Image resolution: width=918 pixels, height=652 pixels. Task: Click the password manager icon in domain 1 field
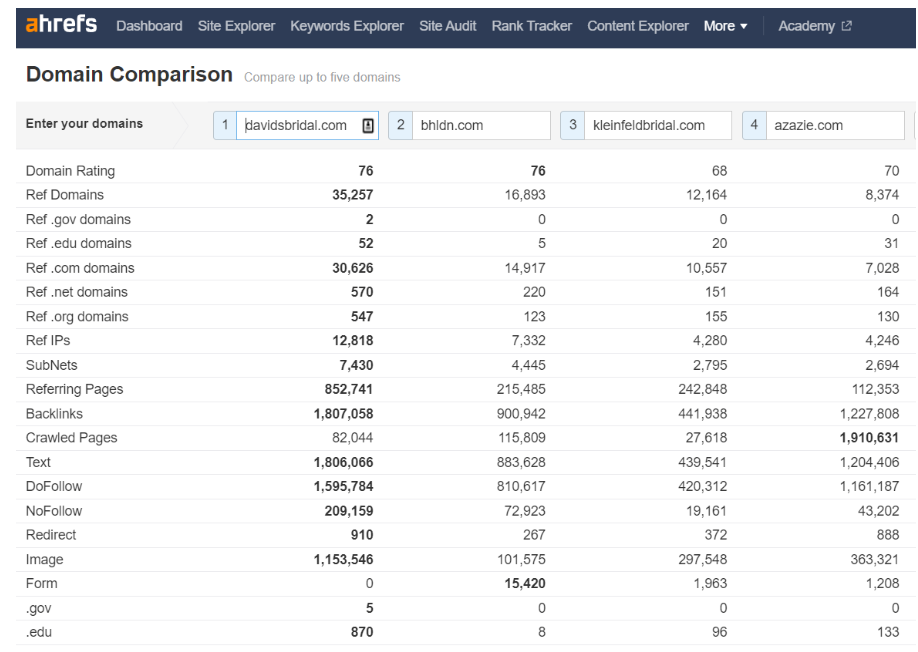coord(368,125)
